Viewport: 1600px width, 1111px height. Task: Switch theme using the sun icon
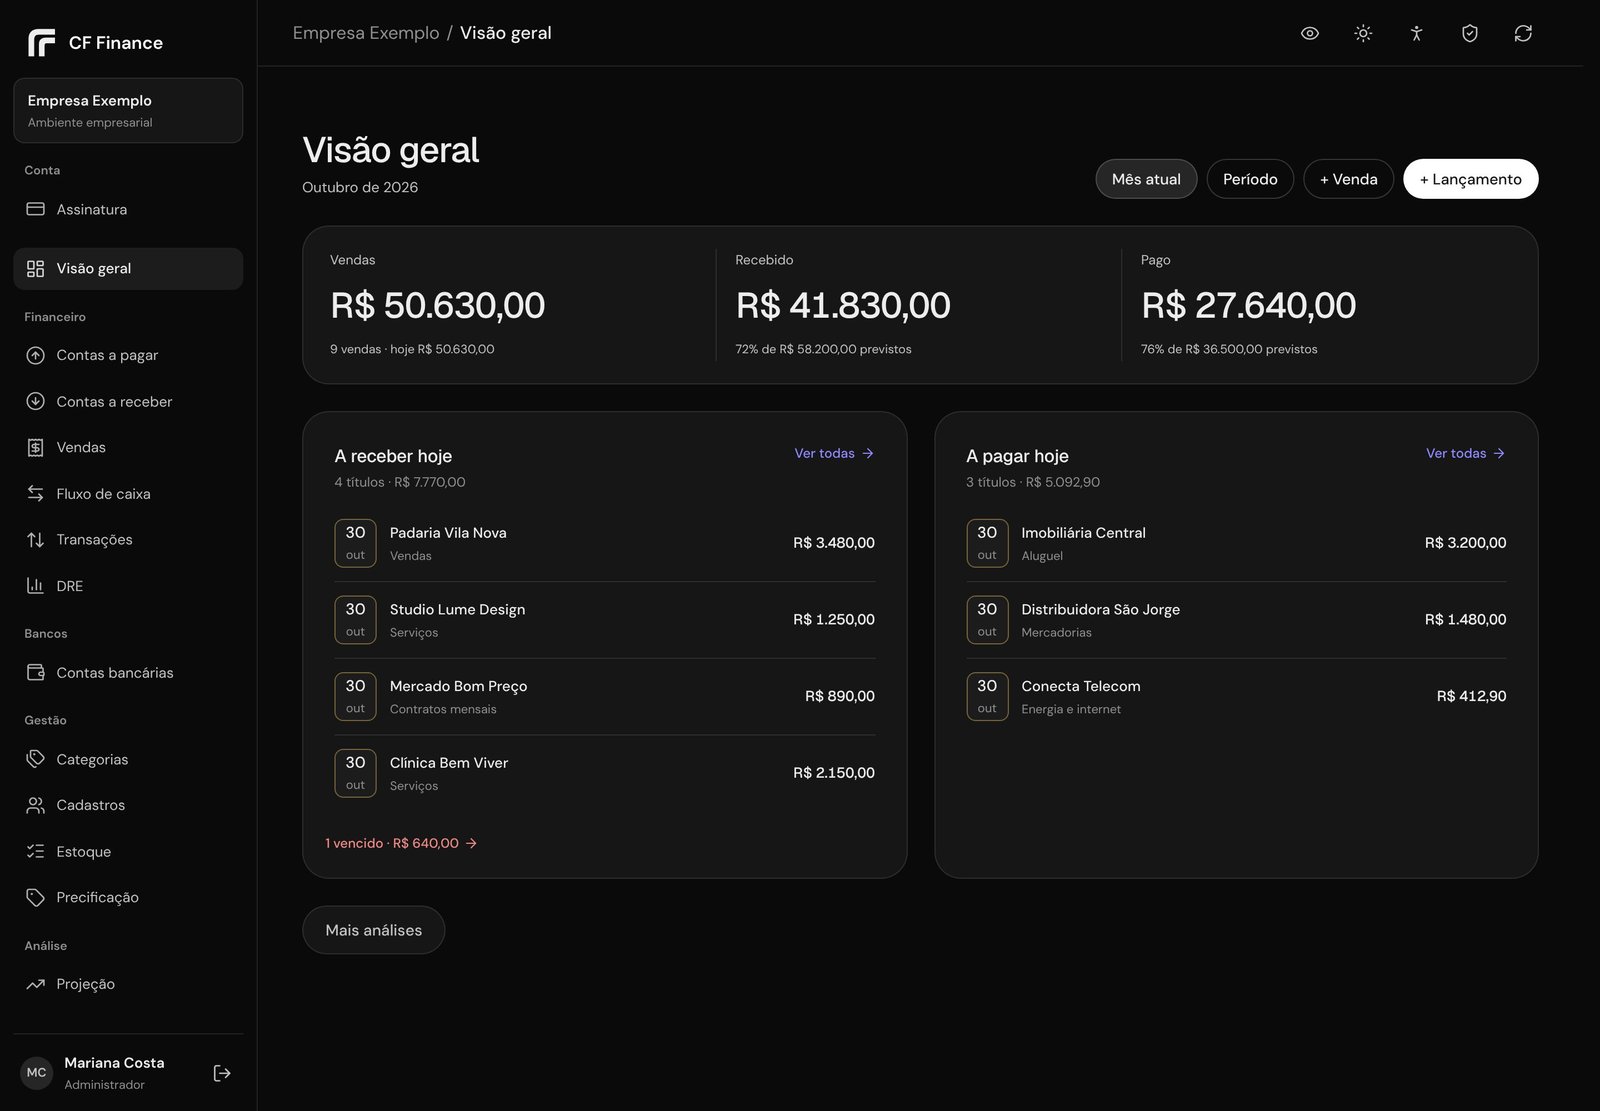click(x=1363, y=33)
